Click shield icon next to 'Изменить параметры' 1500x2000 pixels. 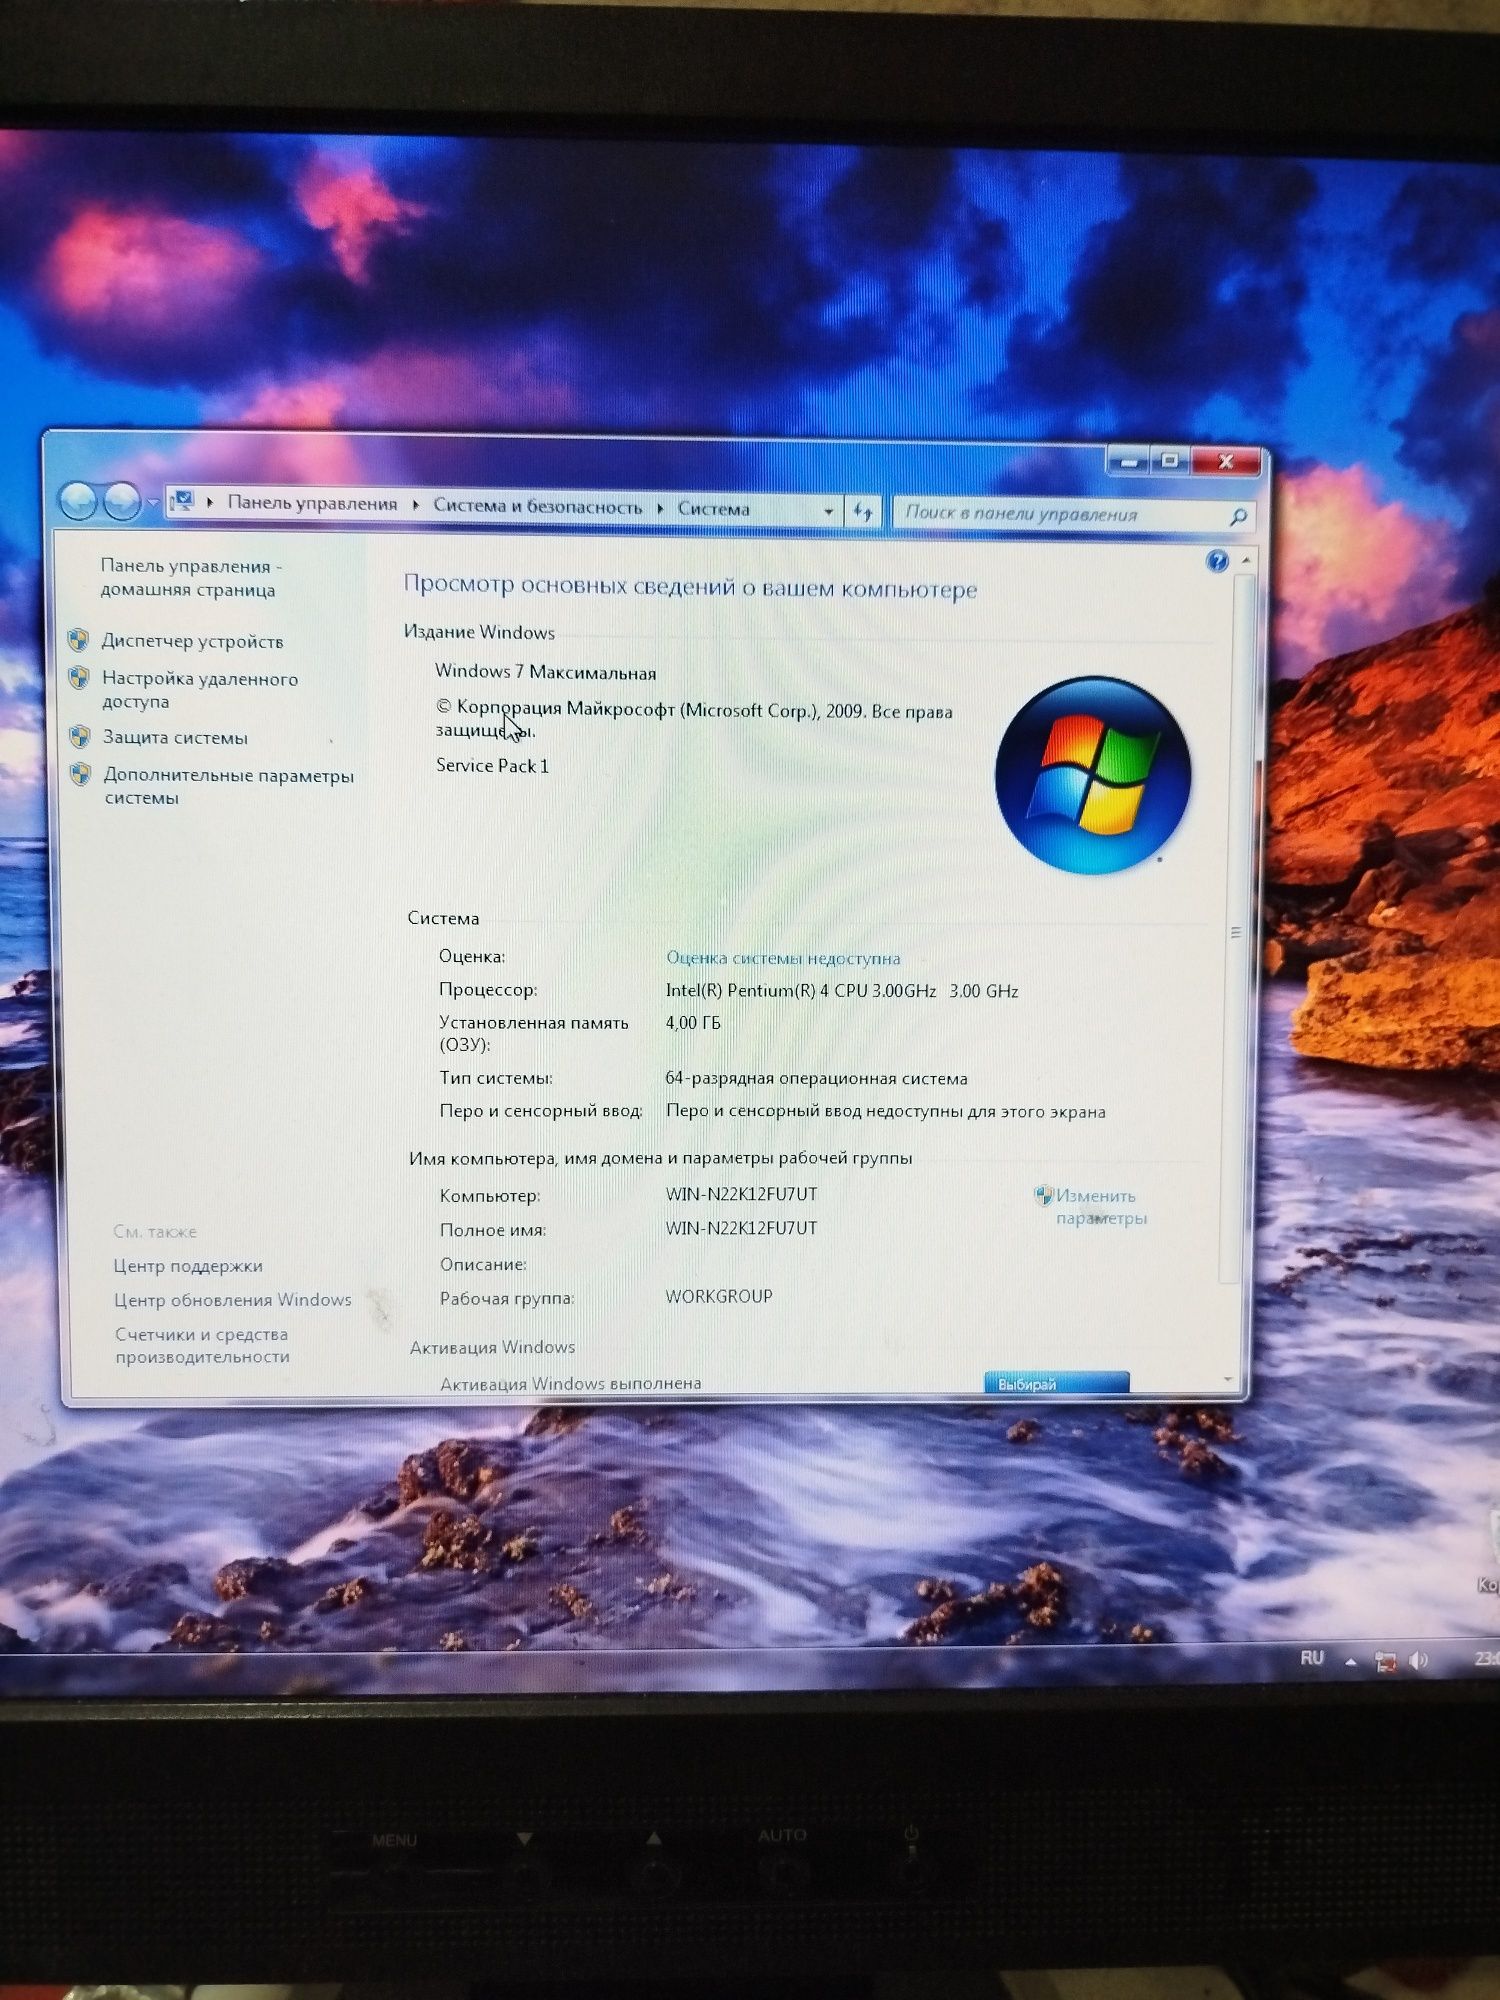pos(1043,1194)
